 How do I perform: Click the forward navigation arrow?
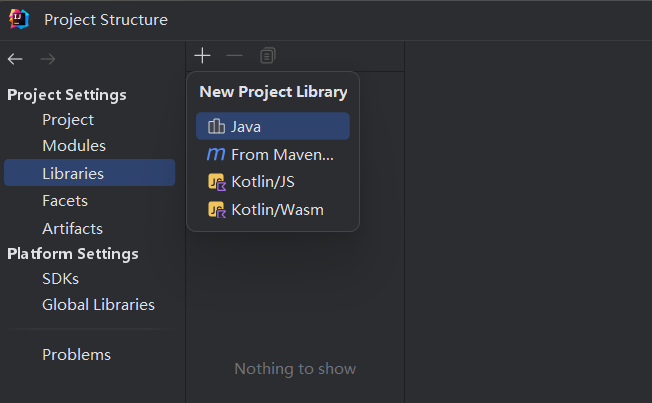(47, 59)
